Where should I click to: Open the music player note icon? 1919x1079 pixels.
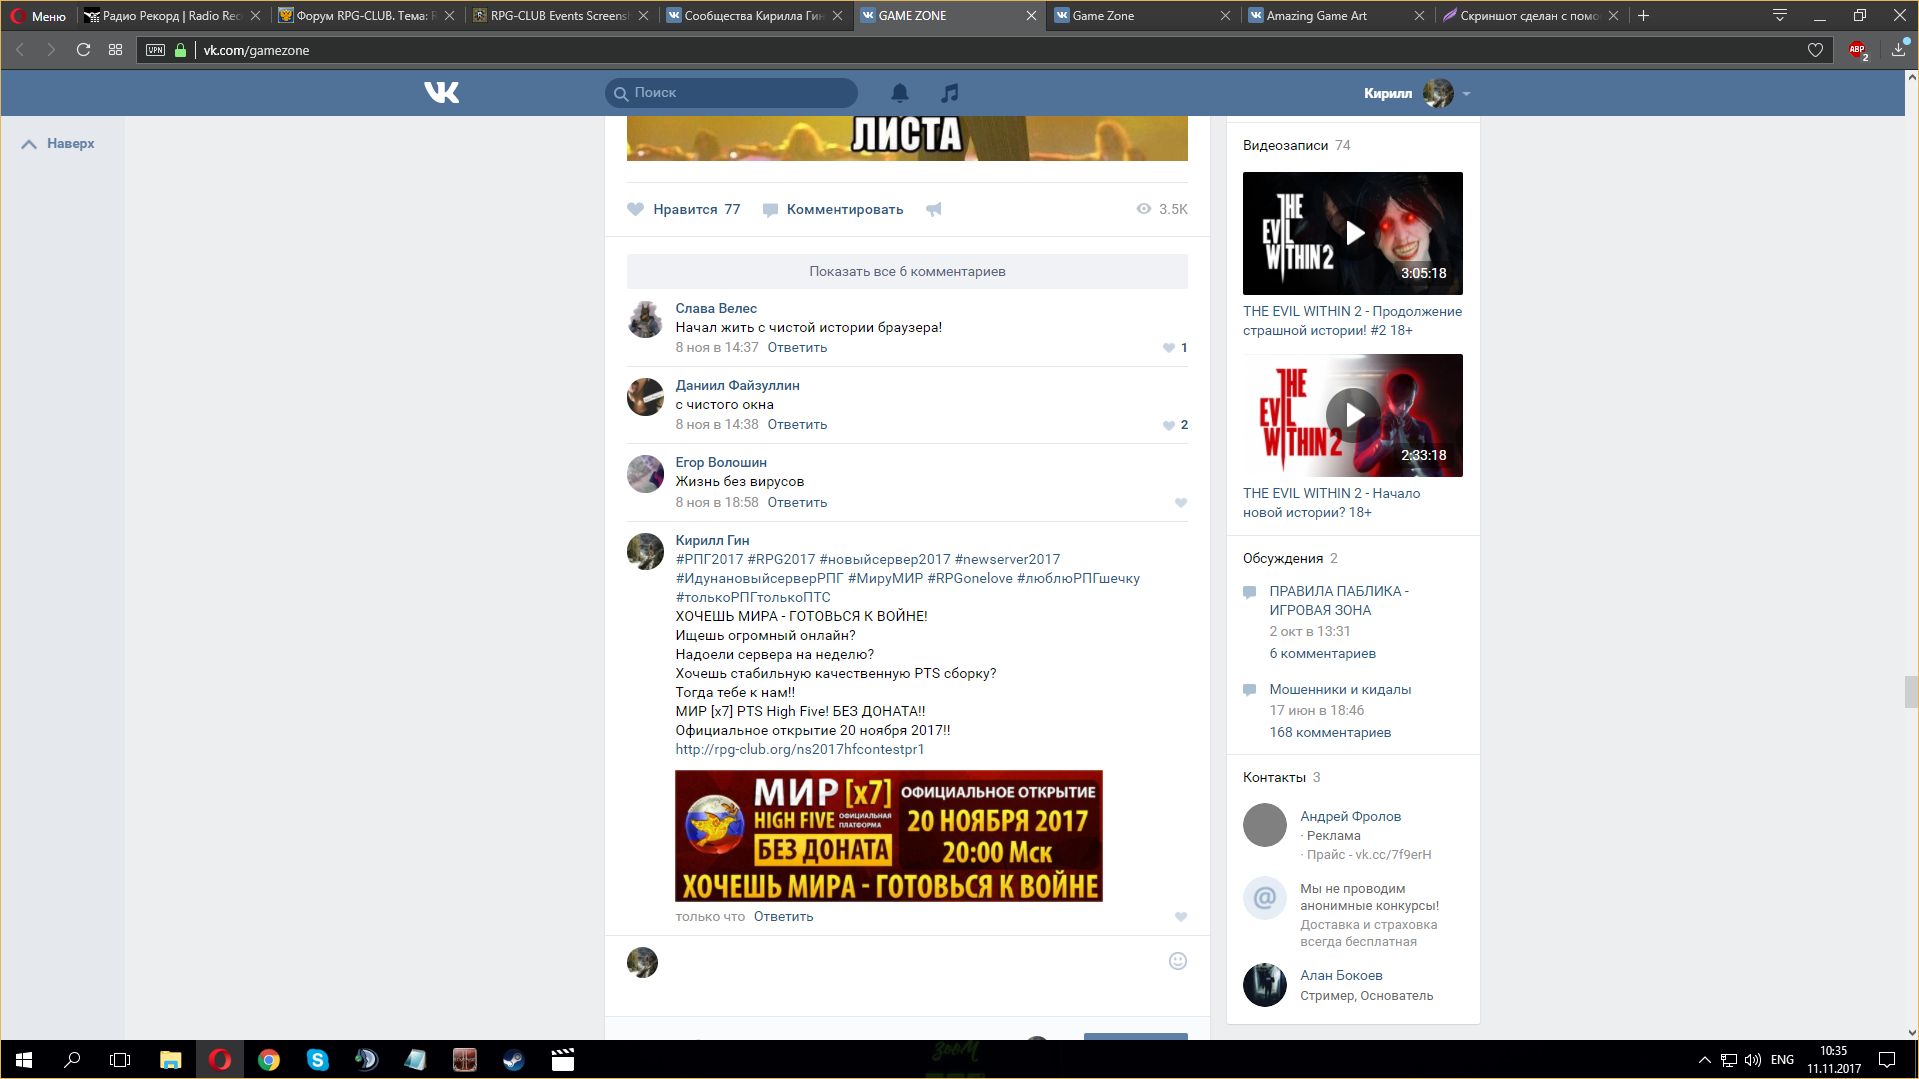949,93
